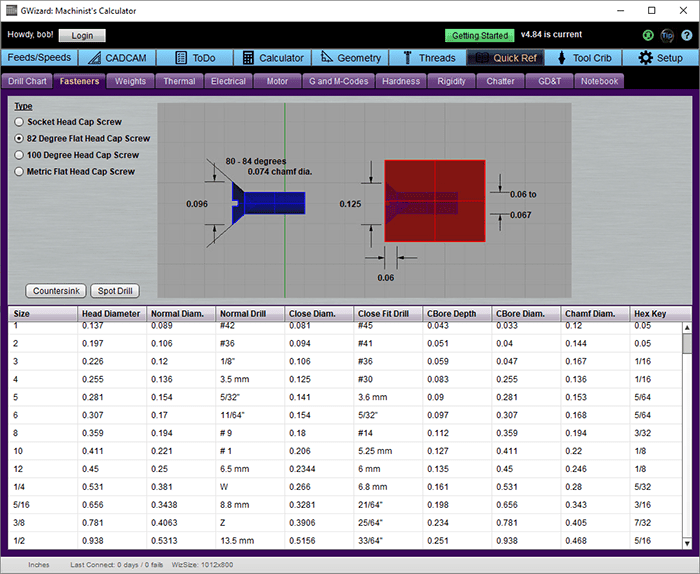Click the Close Fit Drill column header
This screenshot has width=700, height=574.
tap(388, 314)
